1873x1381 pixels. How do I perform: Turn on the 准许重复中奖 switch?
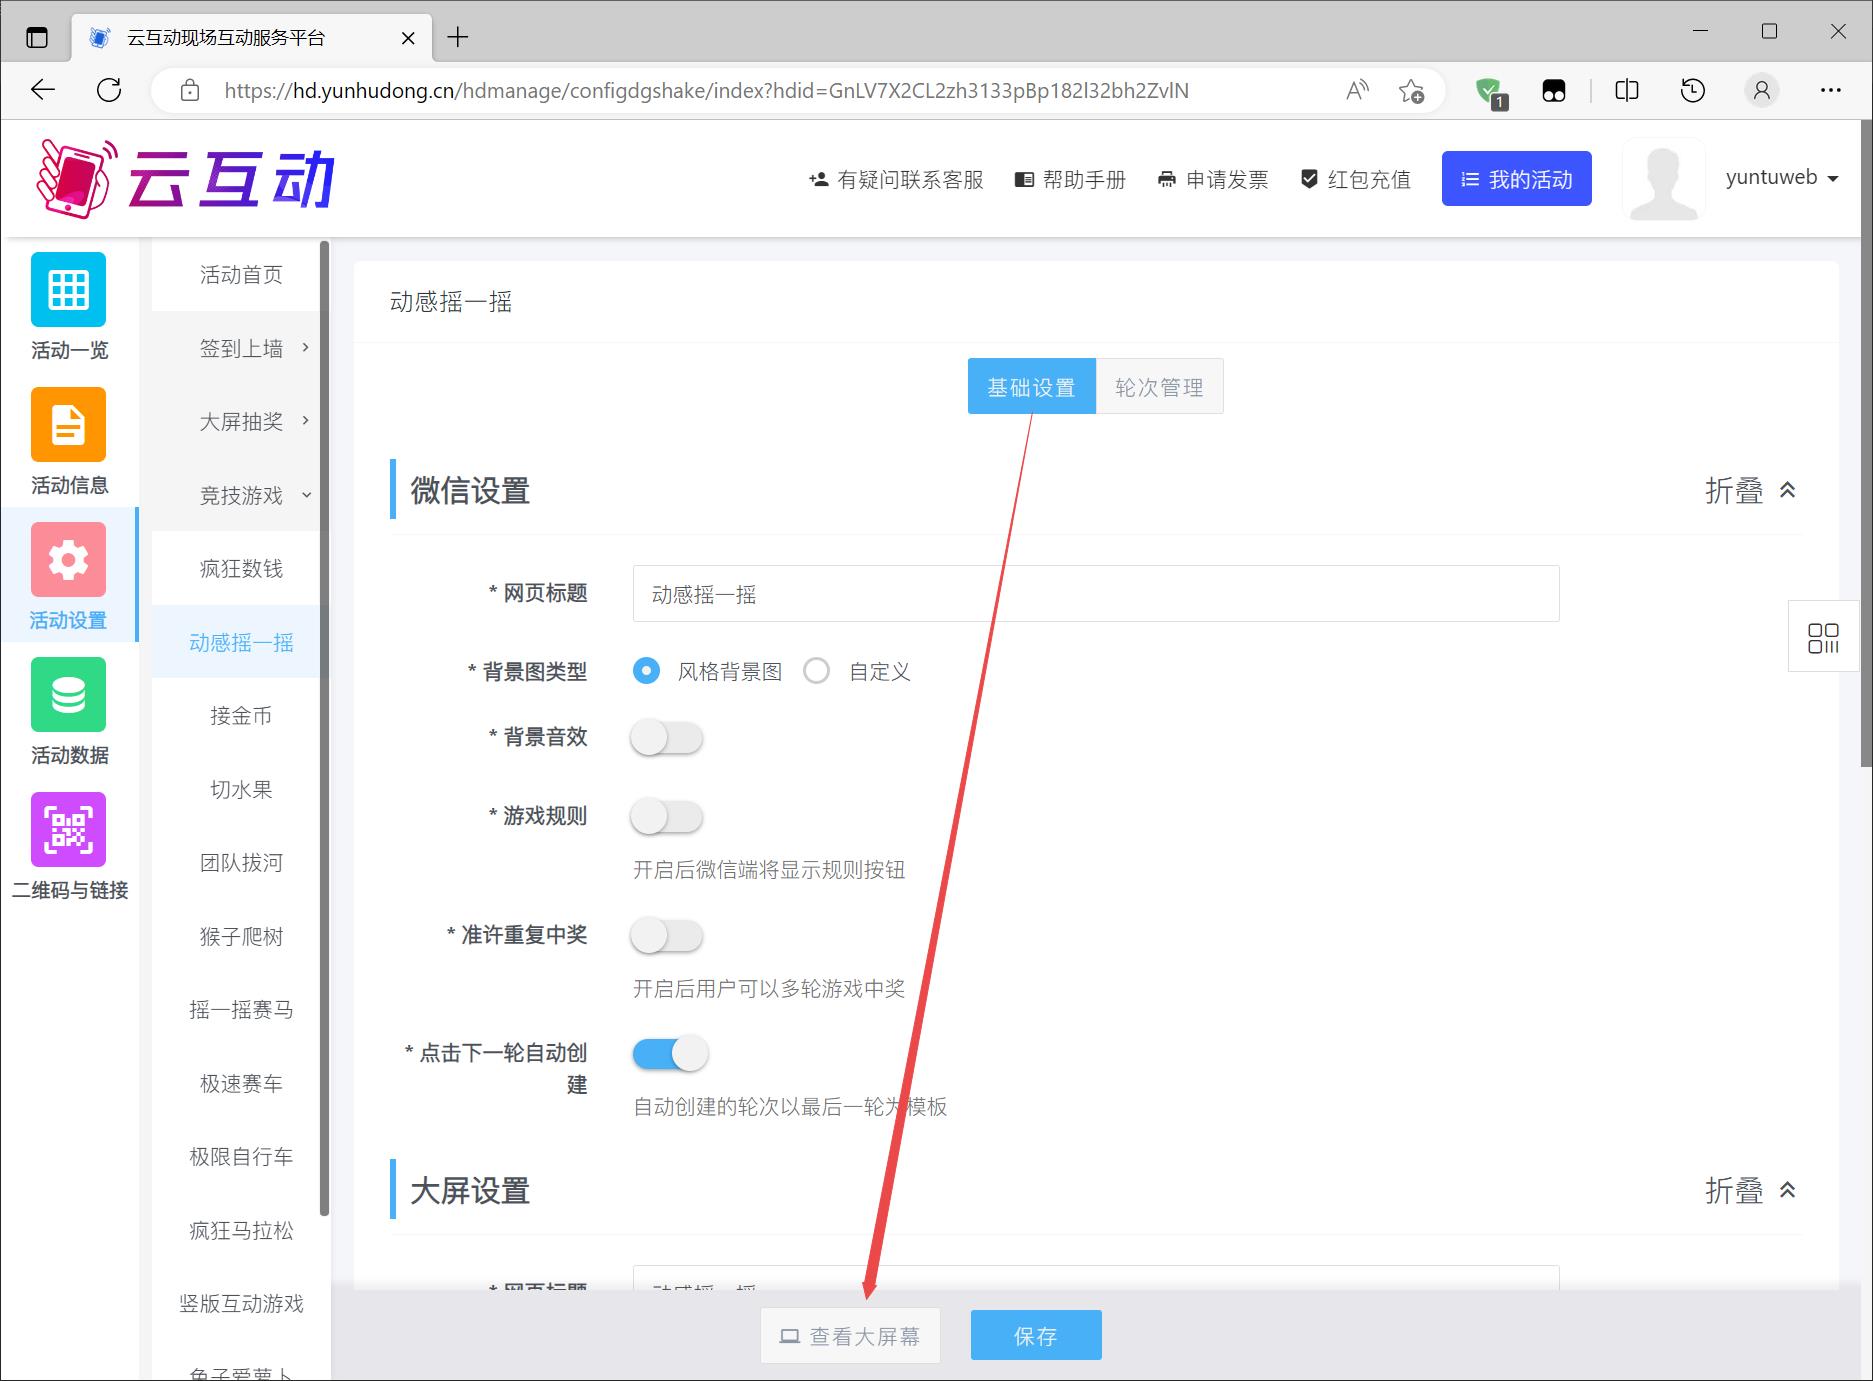(x=667, y=936)
